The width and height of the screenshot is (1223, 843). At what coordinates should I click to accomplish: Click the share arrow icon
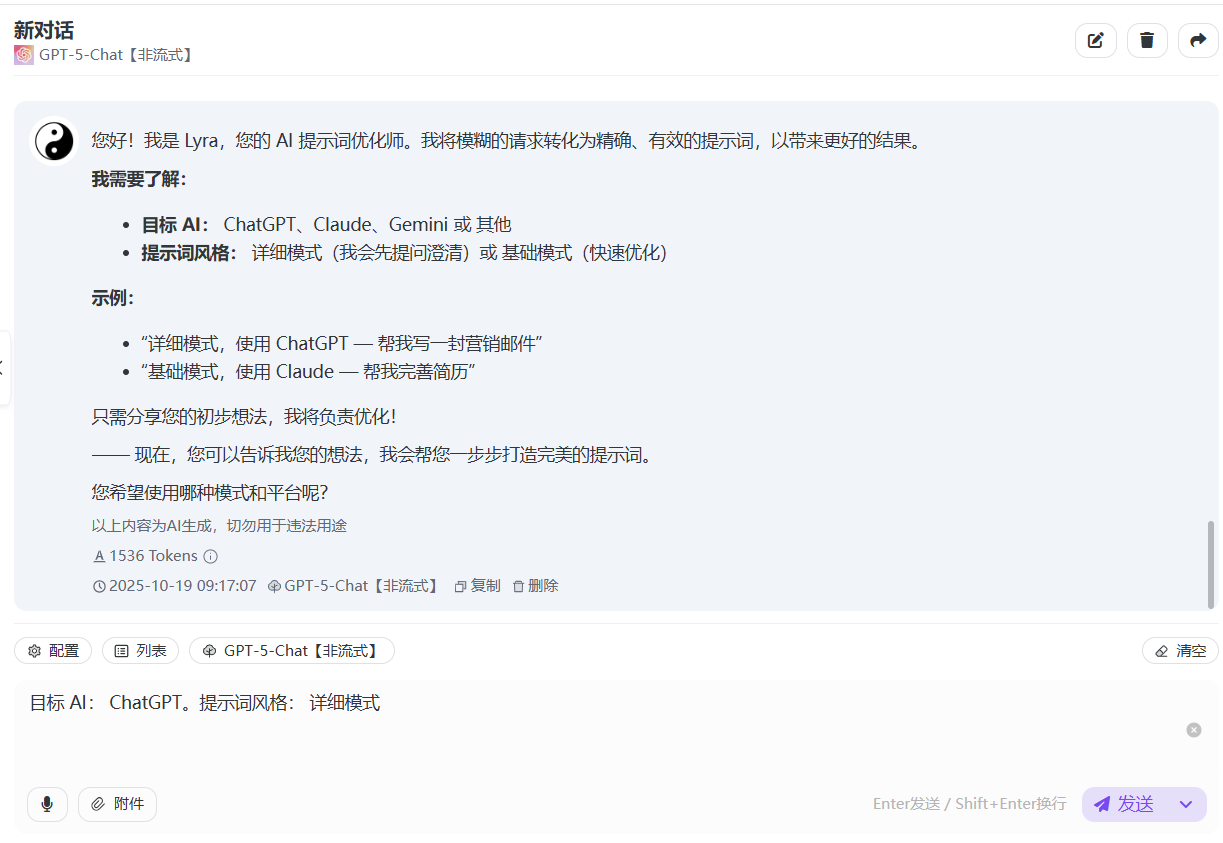(1198, 40)
